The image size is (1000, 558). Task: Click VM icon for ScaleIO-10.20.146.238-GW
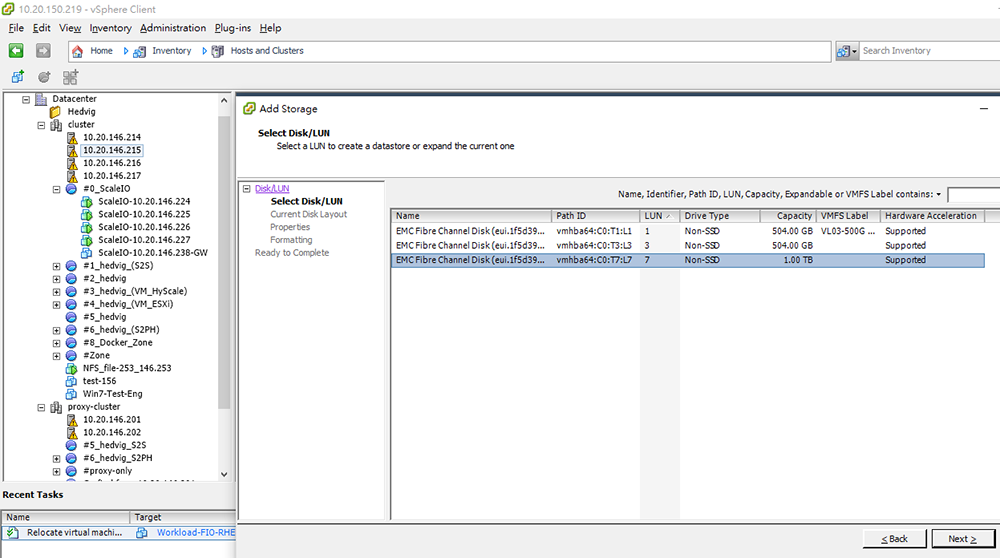(87, 253)
